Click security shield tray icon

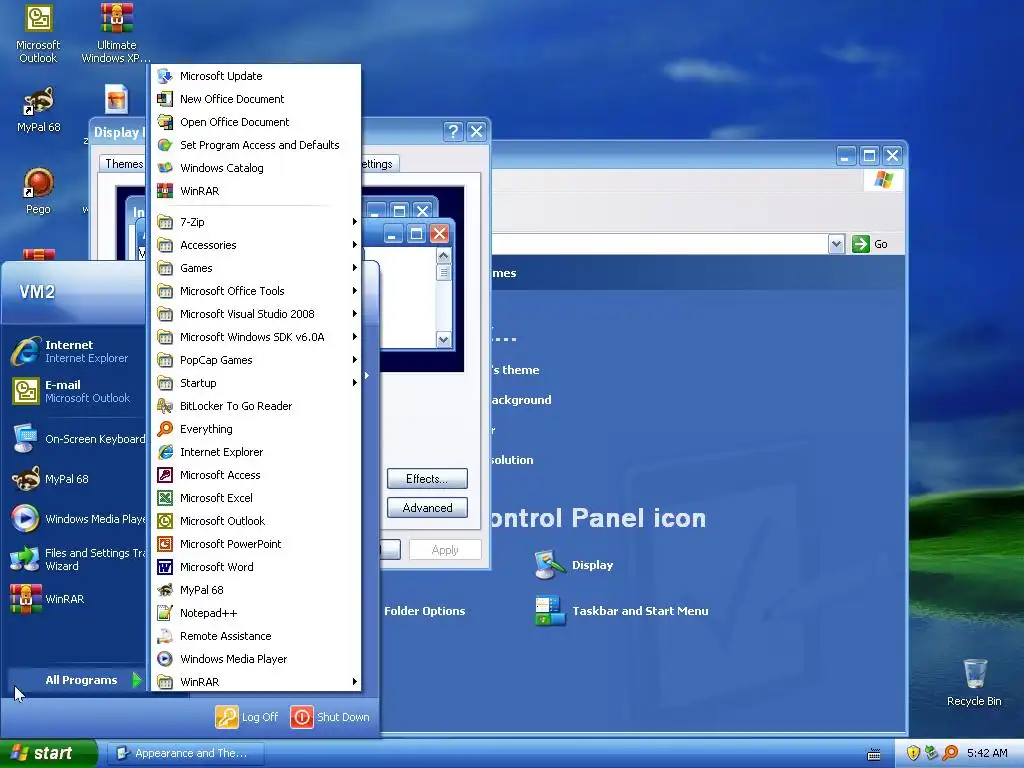click(x=913, y=753)
